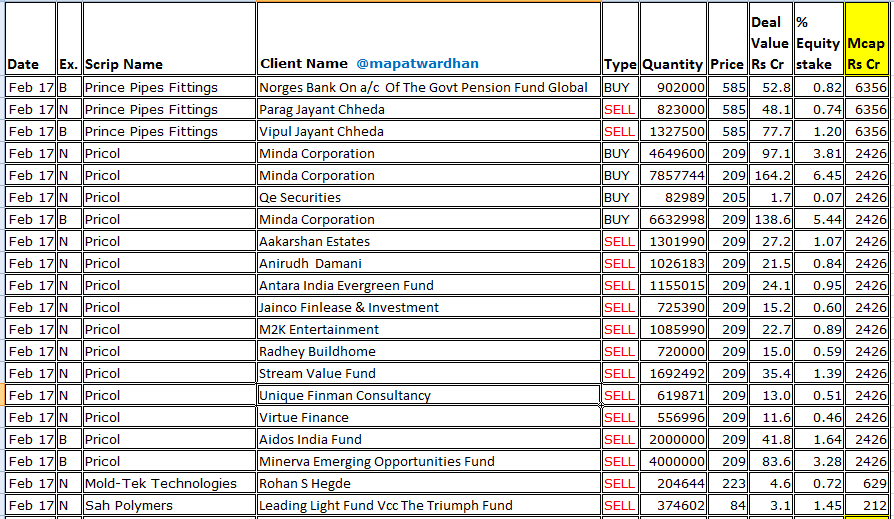Viewport: 894px width, 519px height.
Task: Click quantity 4000000 cell
Action: [673, 461]
